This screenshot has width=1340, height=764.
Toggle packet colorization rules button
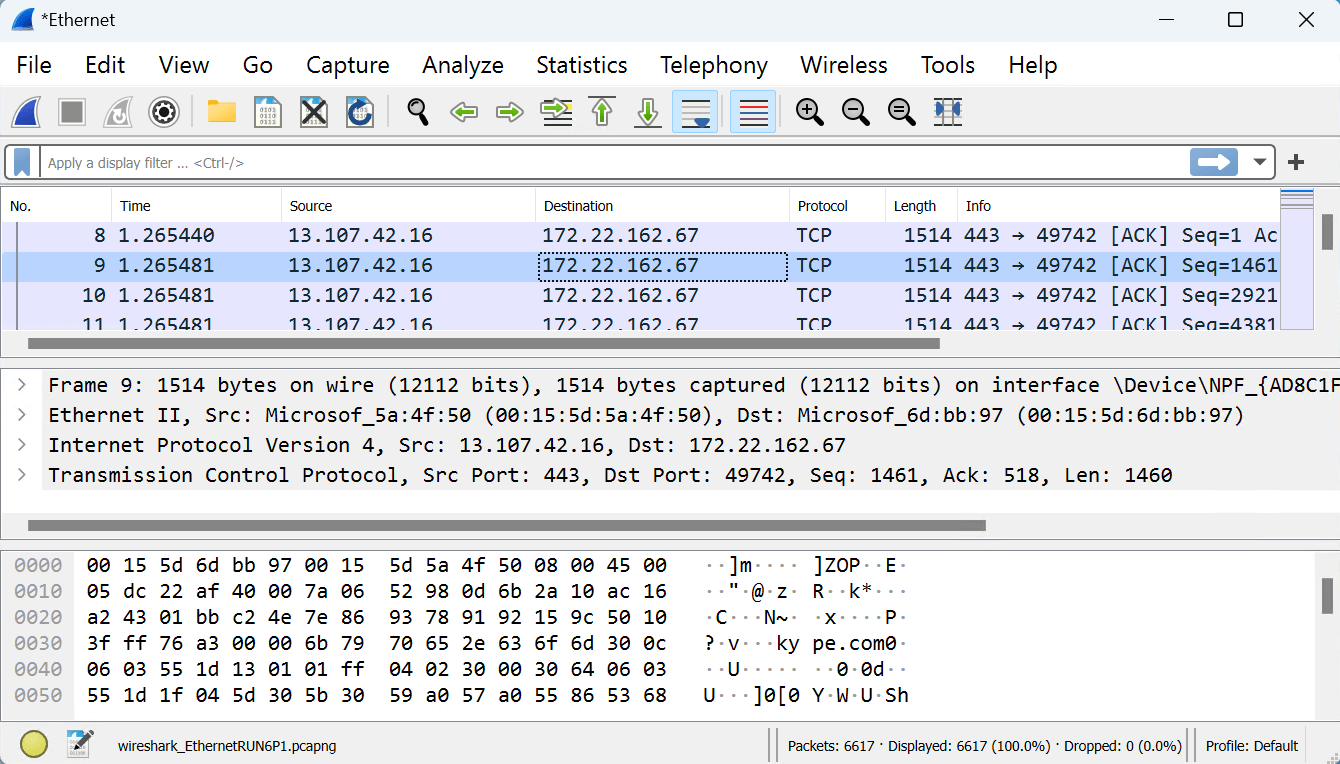tap(753, 112)
